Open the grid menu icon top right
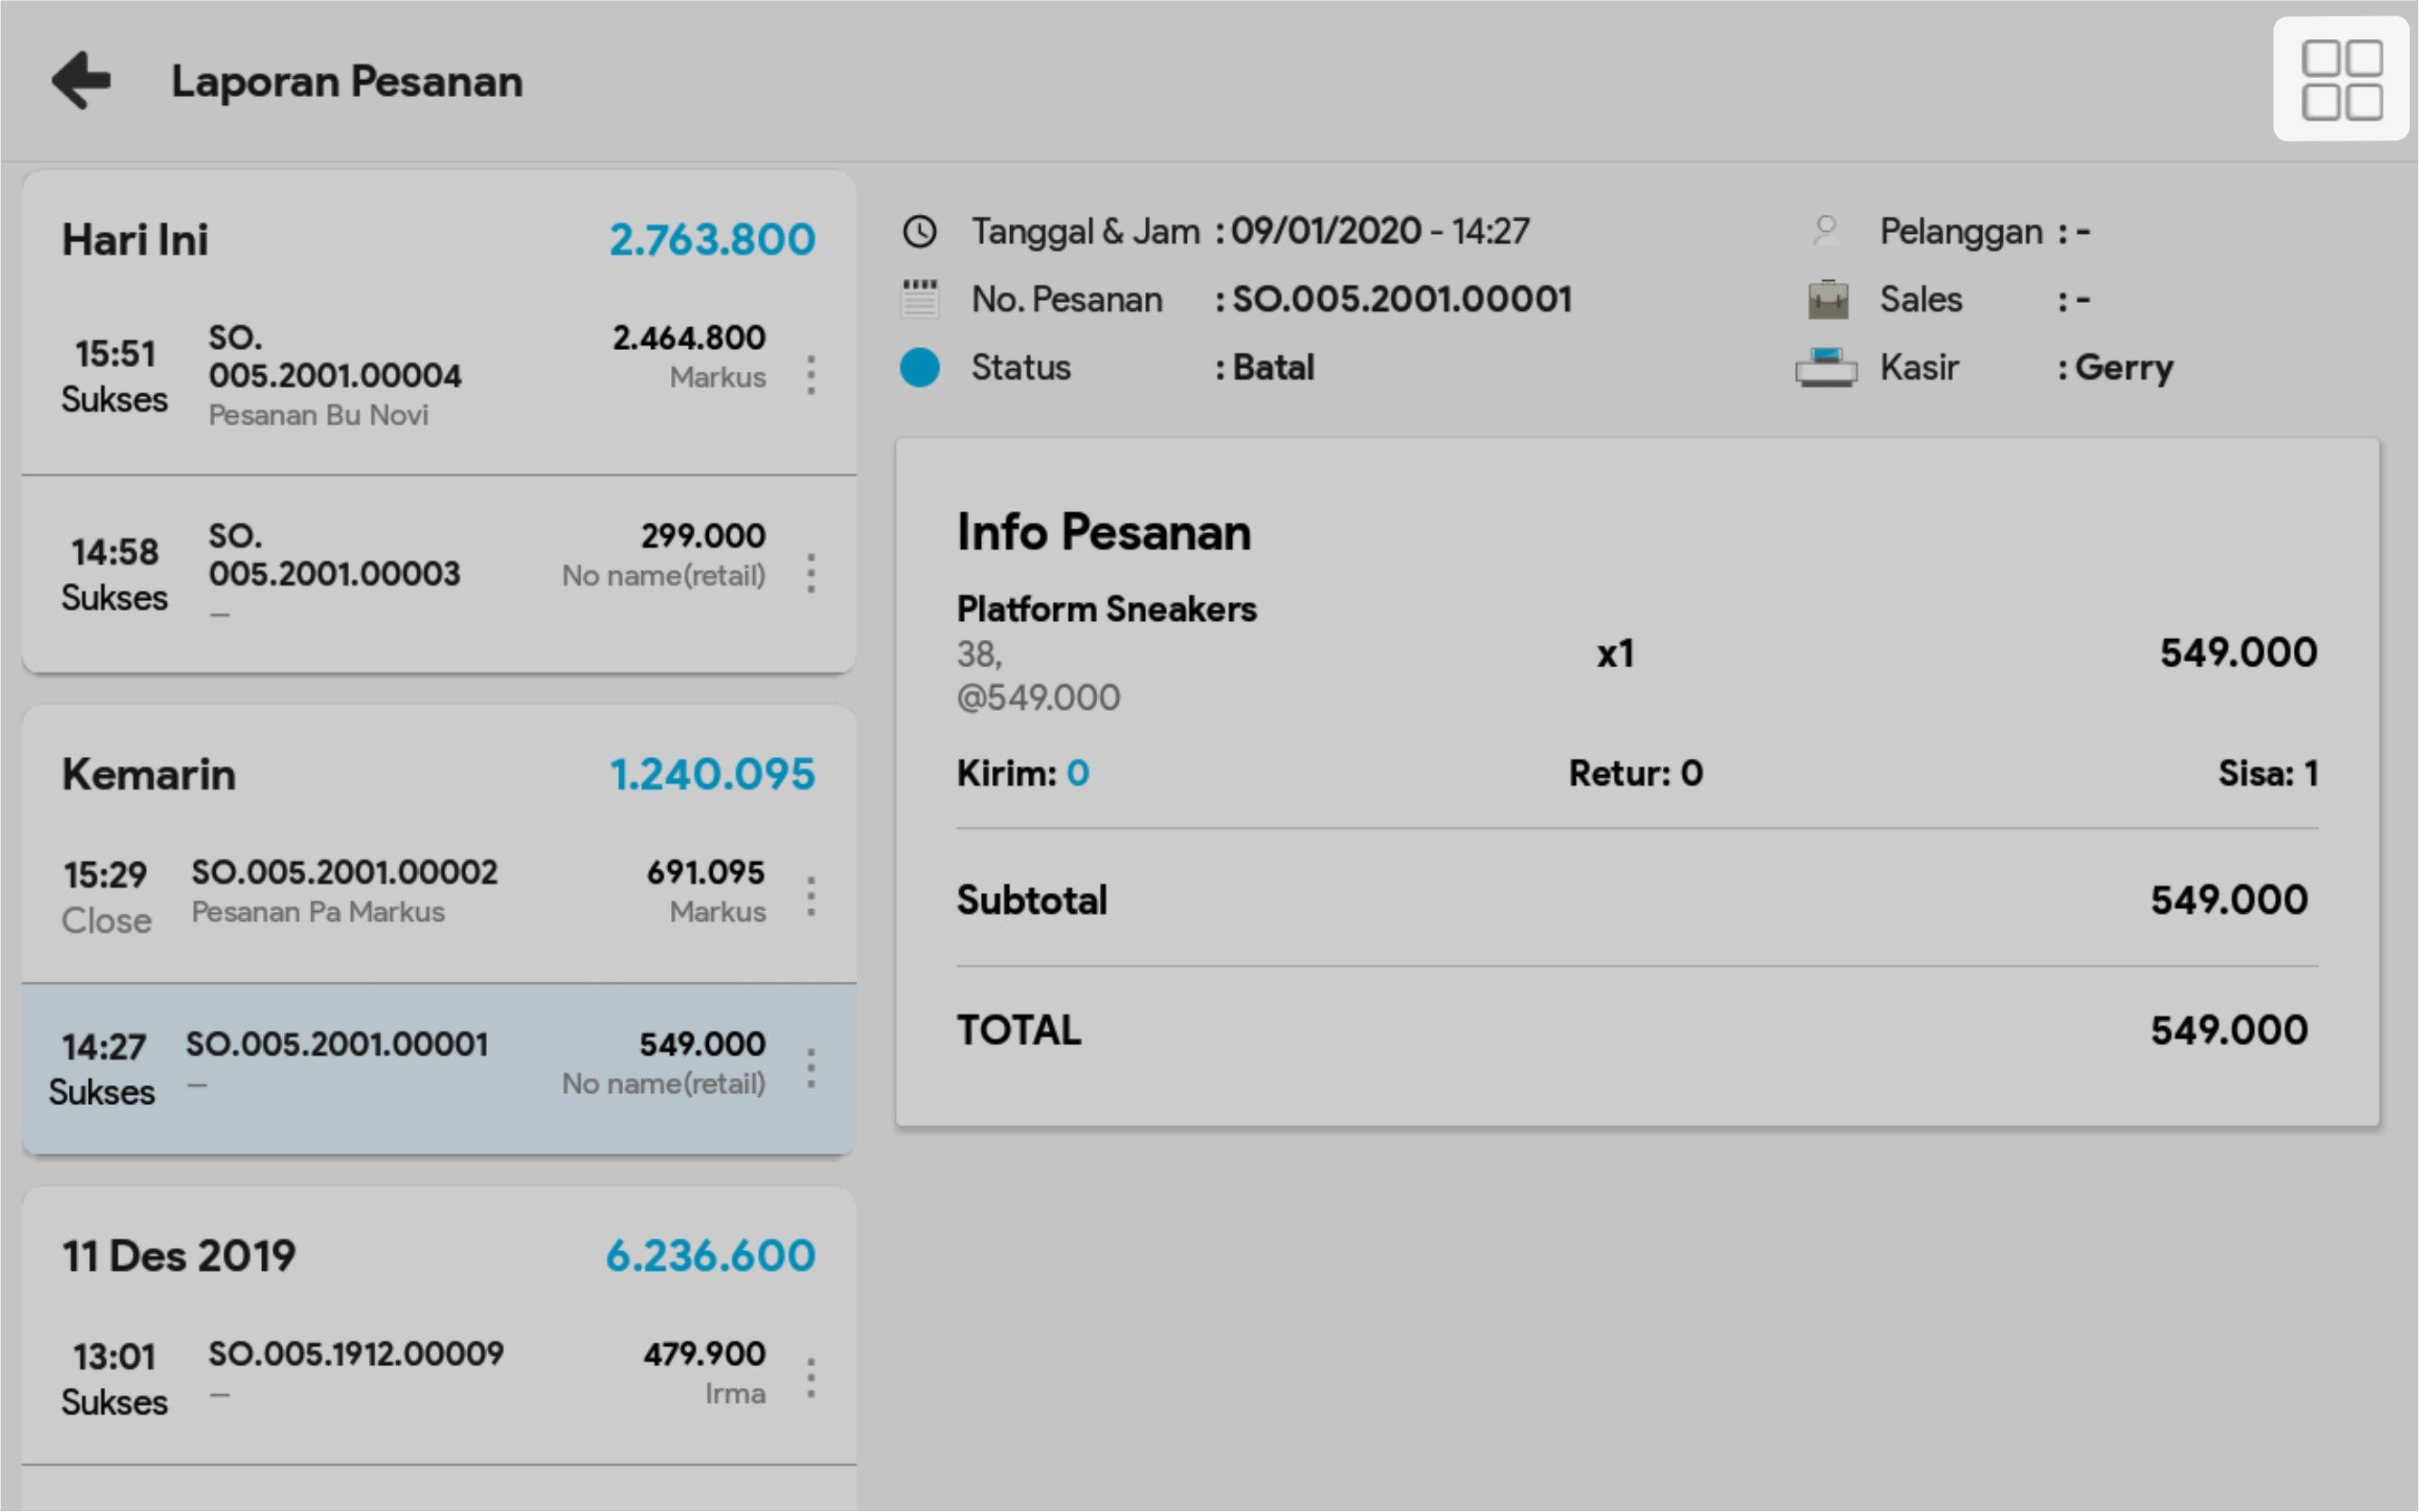2419x1512 pixels. (2340, 80)
